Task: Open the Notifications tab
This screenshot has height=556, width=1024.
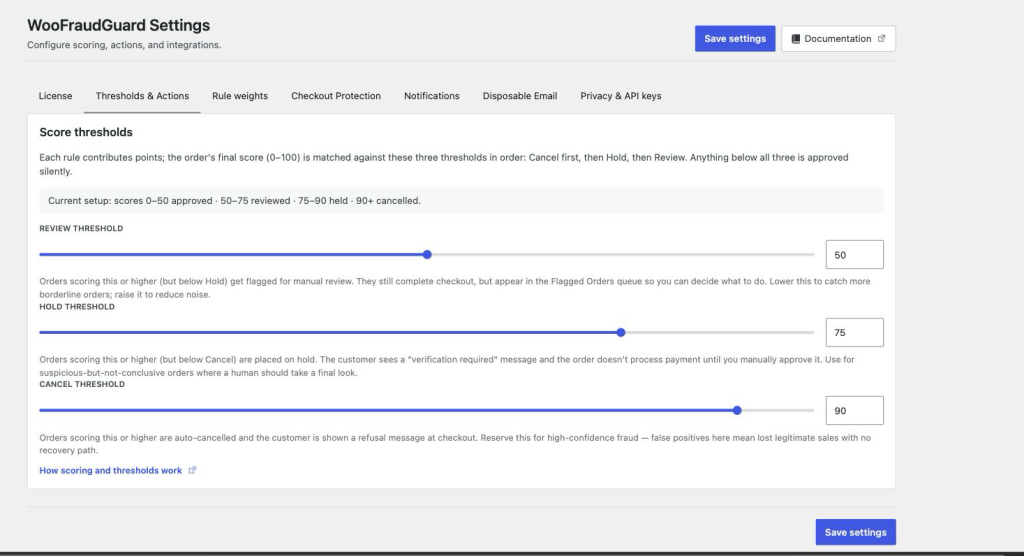Action: 432,96
